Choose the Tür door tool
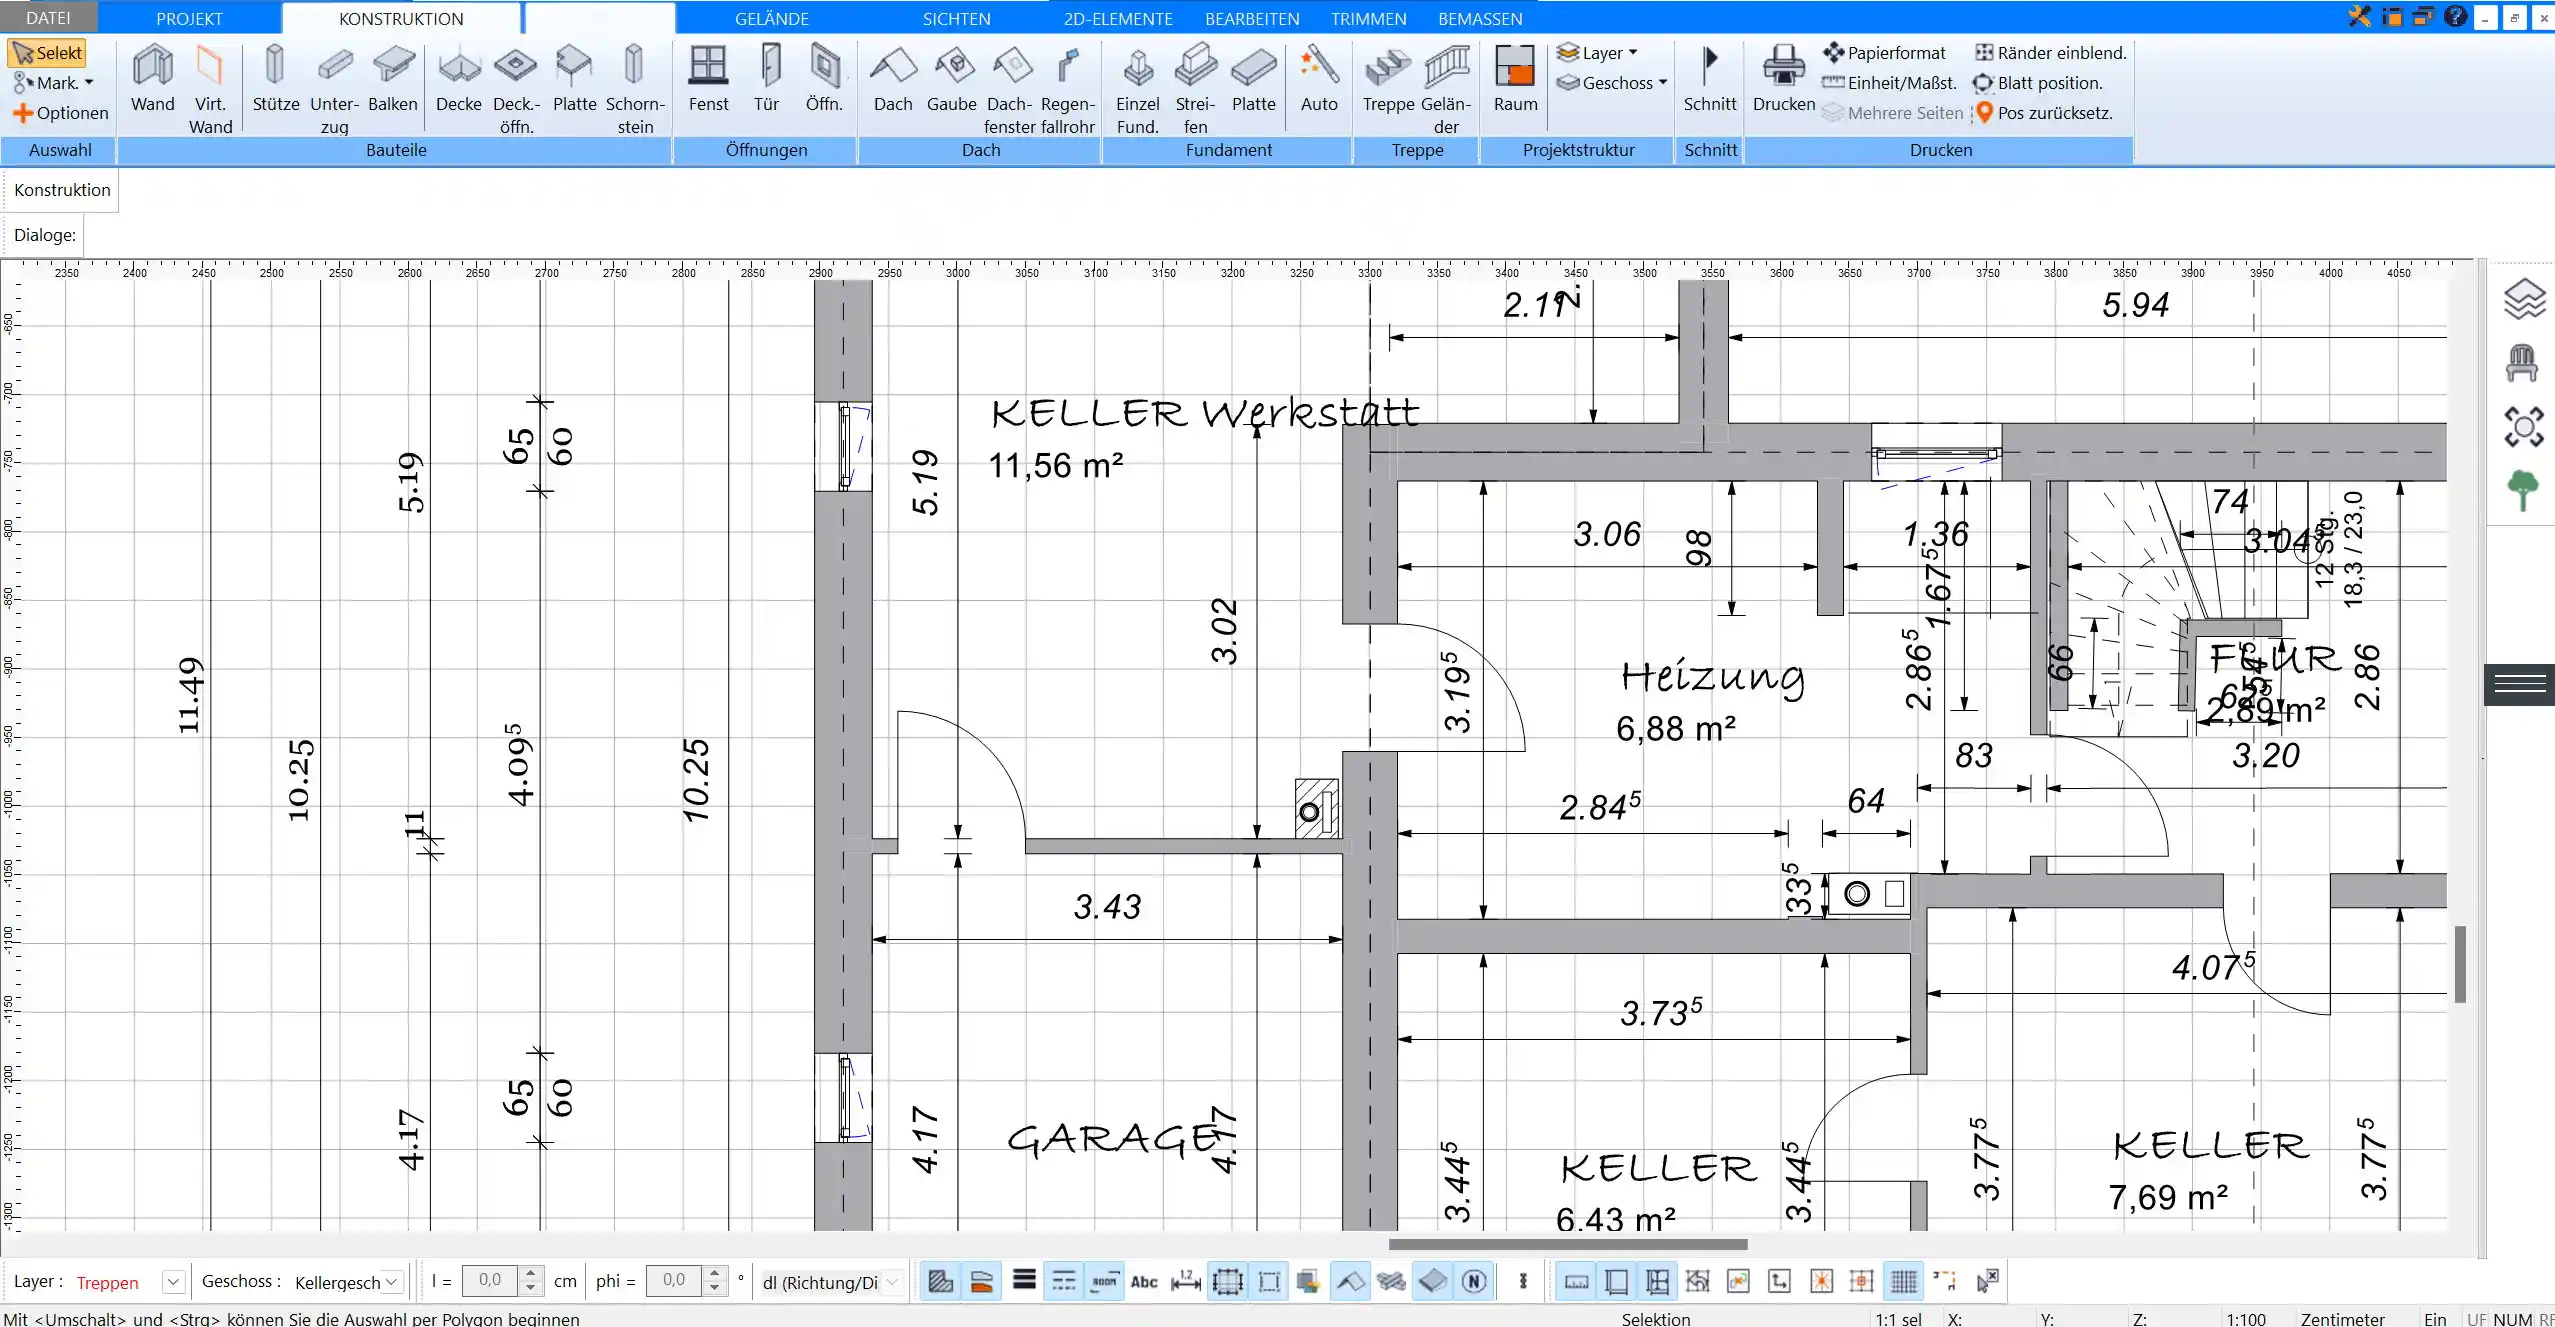The image size is (2555, 1327). pos(766,79)
